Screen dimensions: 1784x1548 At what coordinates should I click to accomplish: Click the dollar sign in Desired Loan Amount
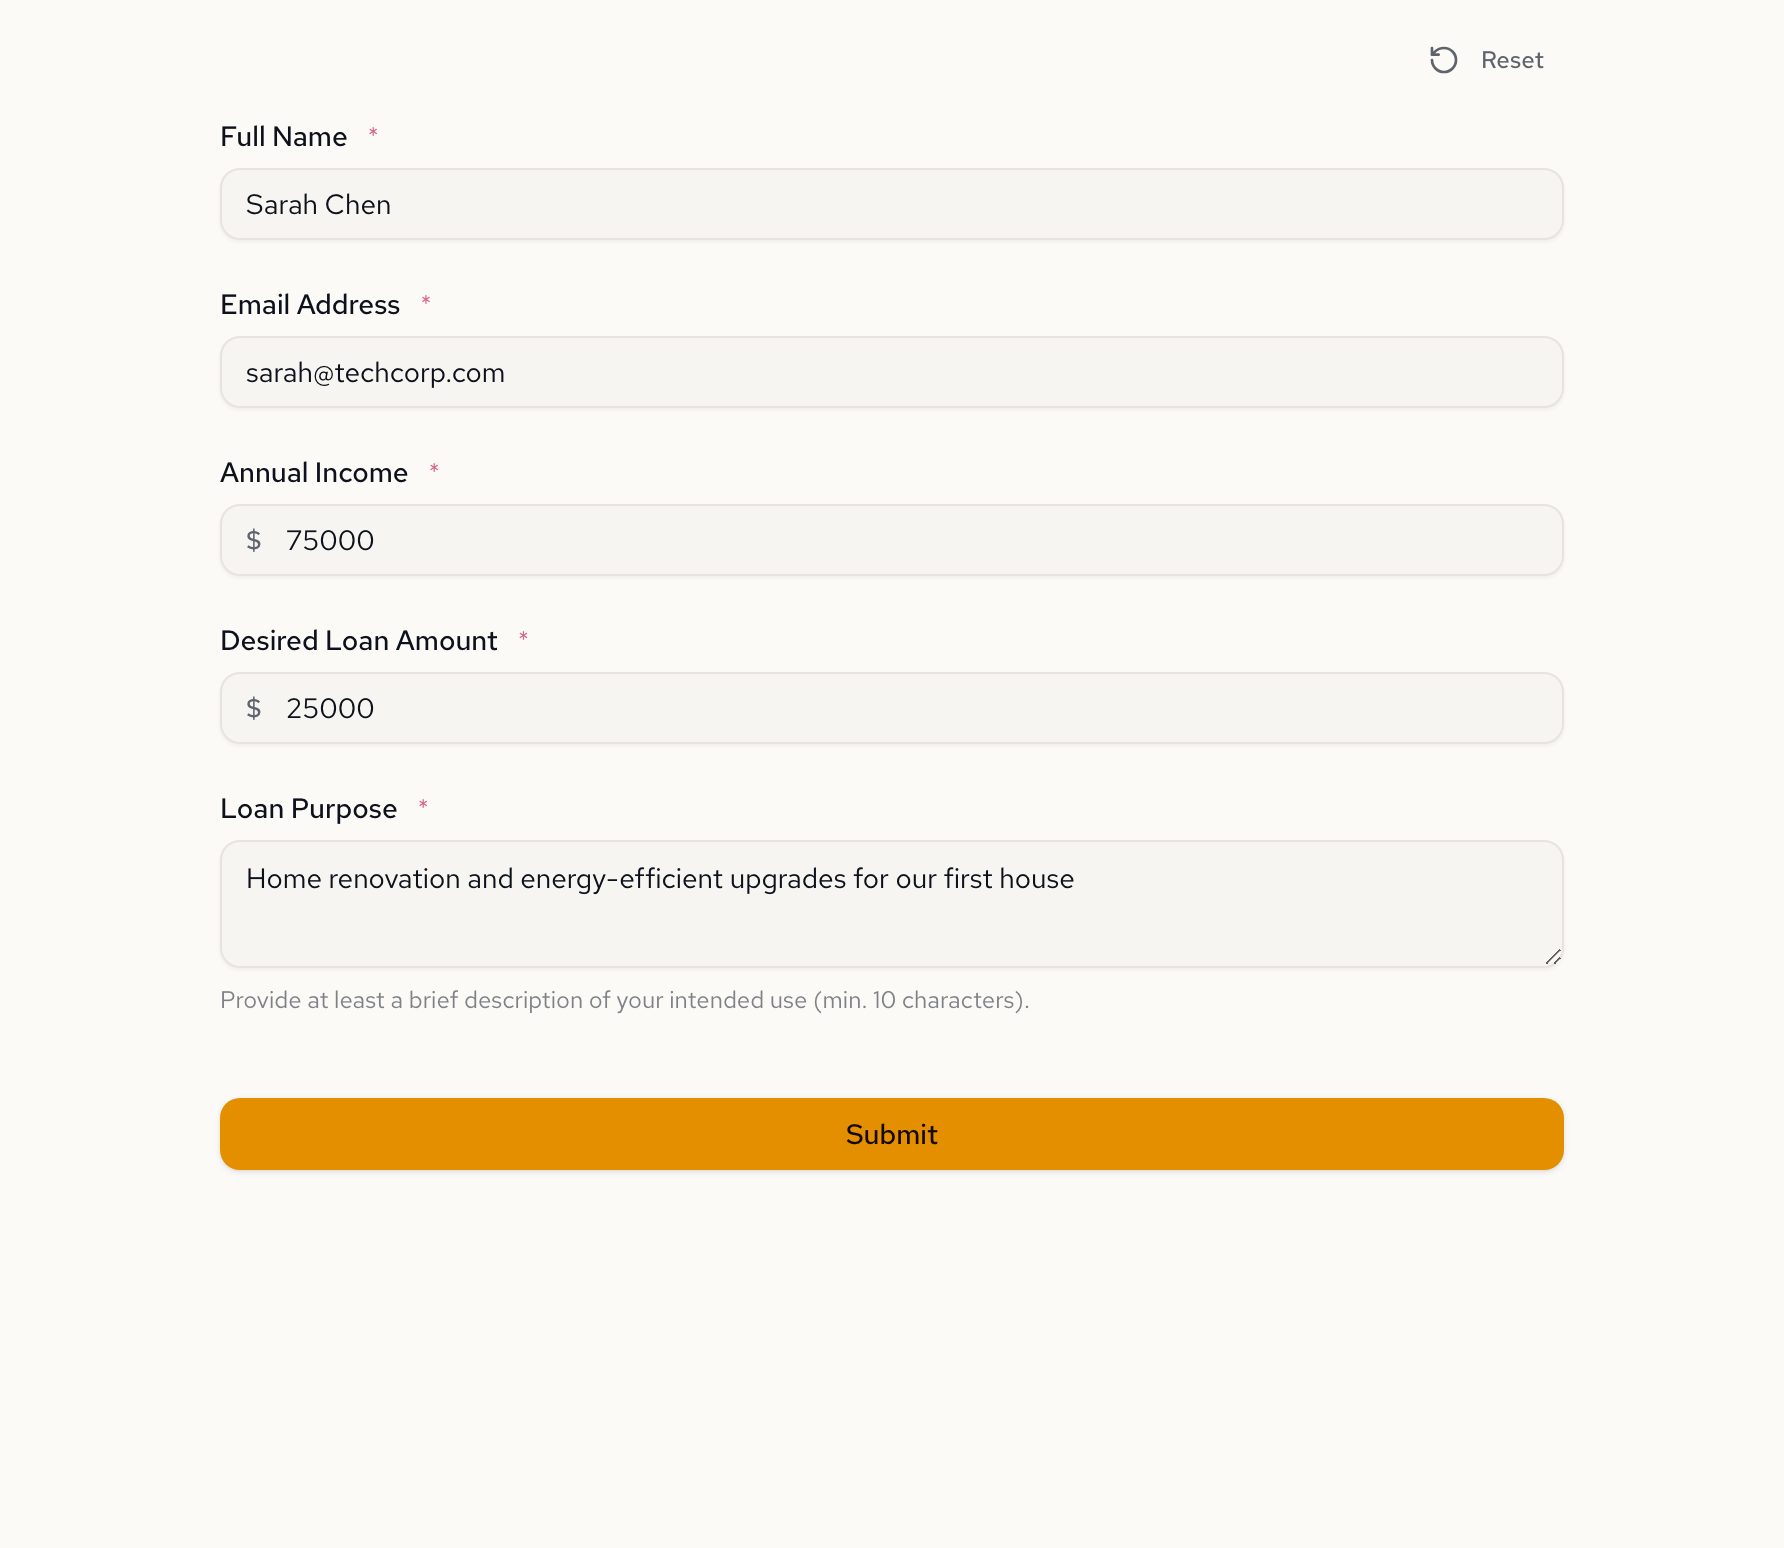[254, 708]
